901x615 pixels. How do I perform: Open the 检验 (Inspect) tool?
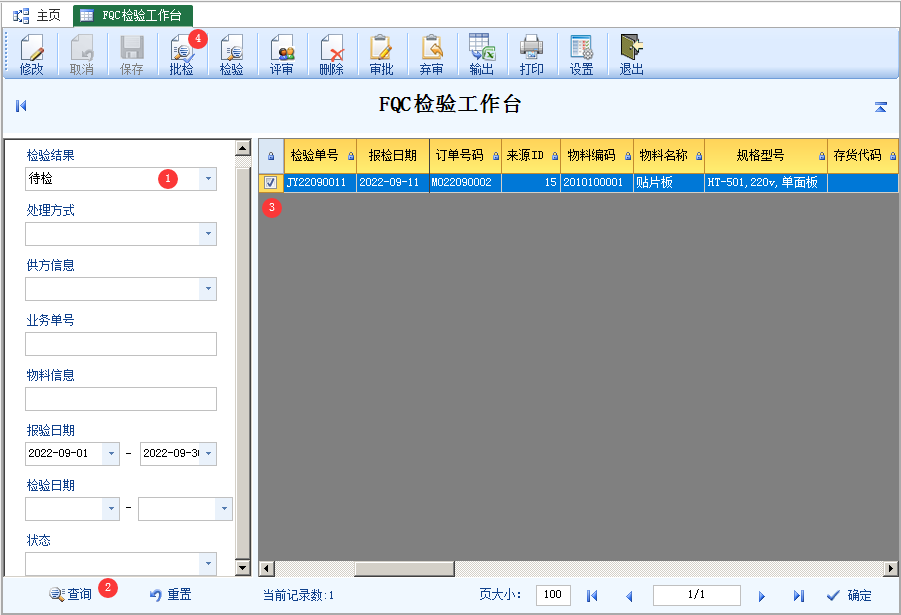click(232, 55)
